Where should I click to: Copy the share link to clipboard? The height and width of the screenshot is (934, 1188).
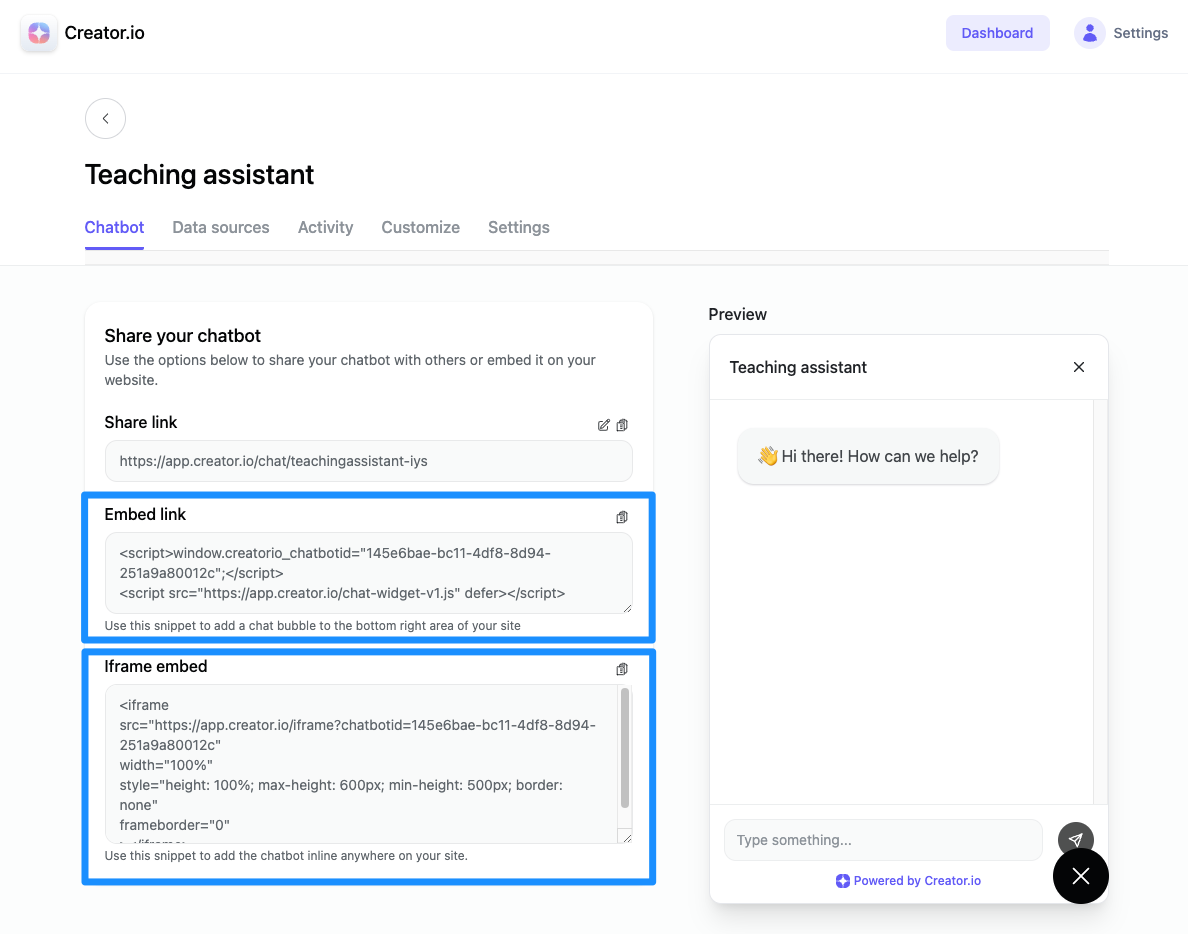(x=622, y=425)
